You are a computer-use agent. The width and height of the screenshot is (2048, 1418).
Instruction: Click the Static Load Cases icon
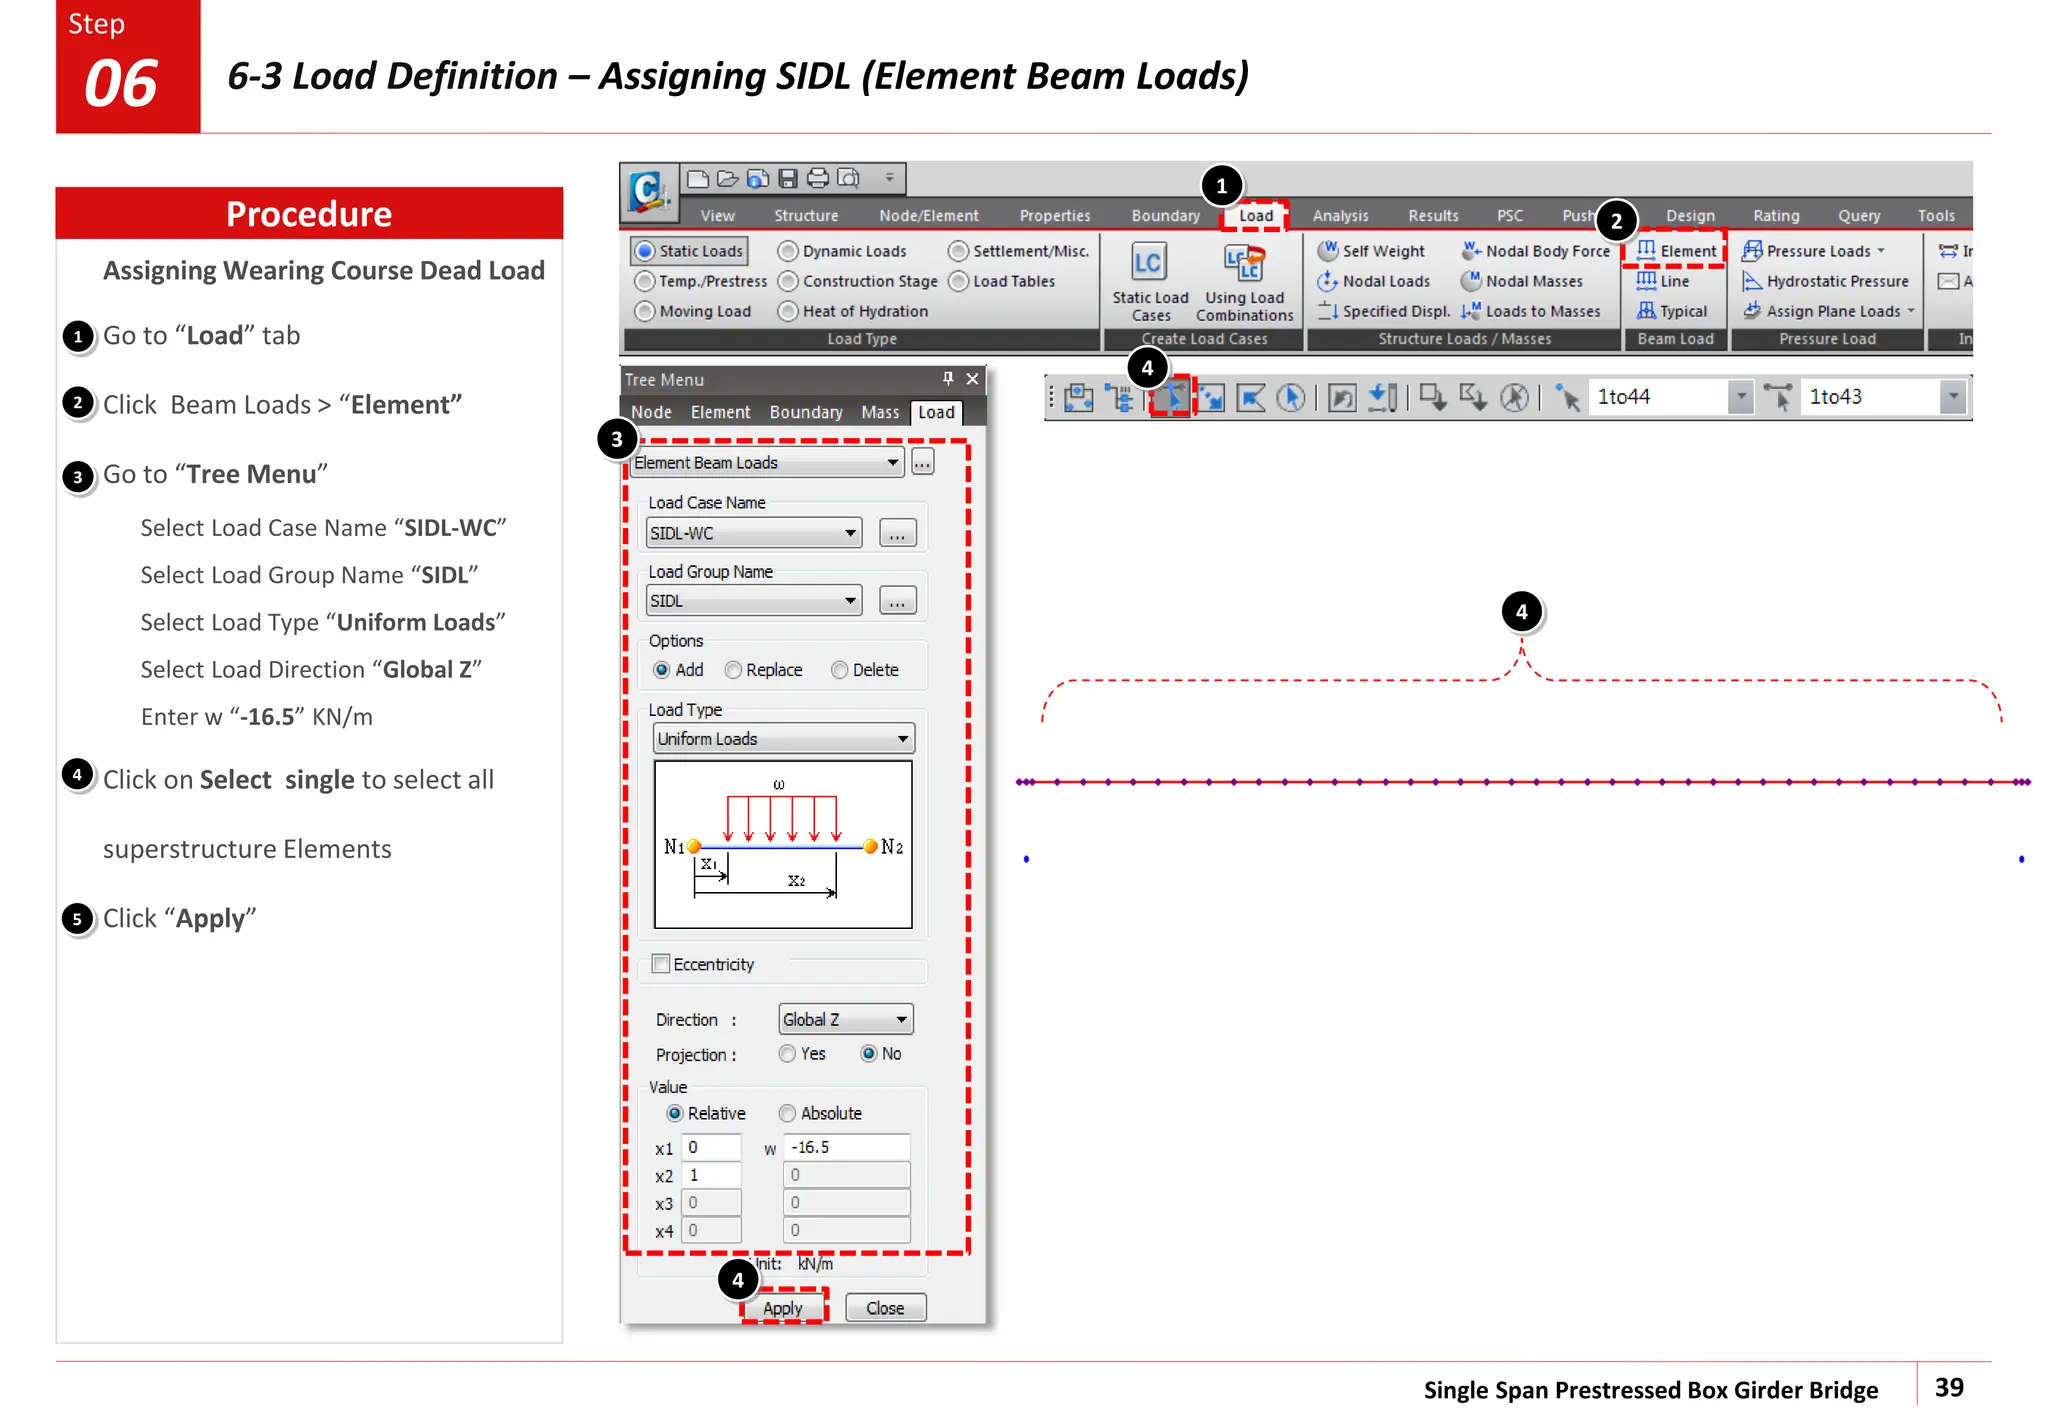1148,264
